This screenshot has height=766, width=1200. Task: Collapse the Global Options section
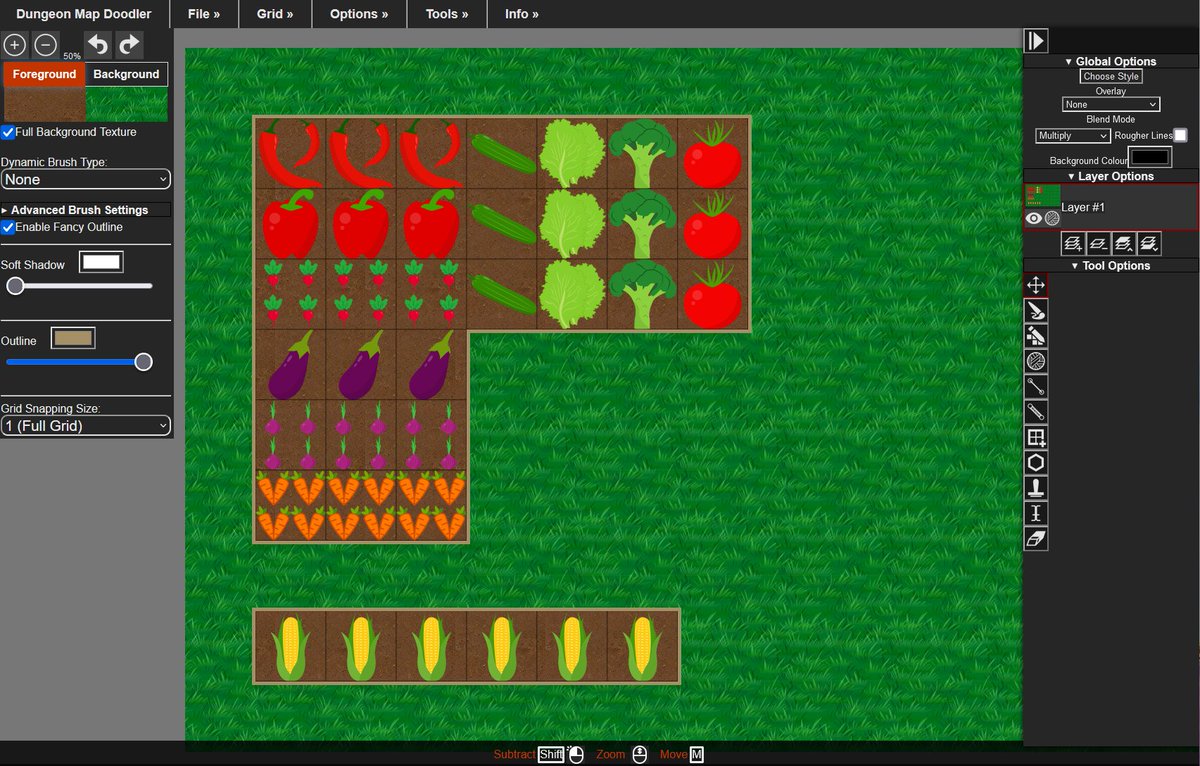tap(1110, 61)
